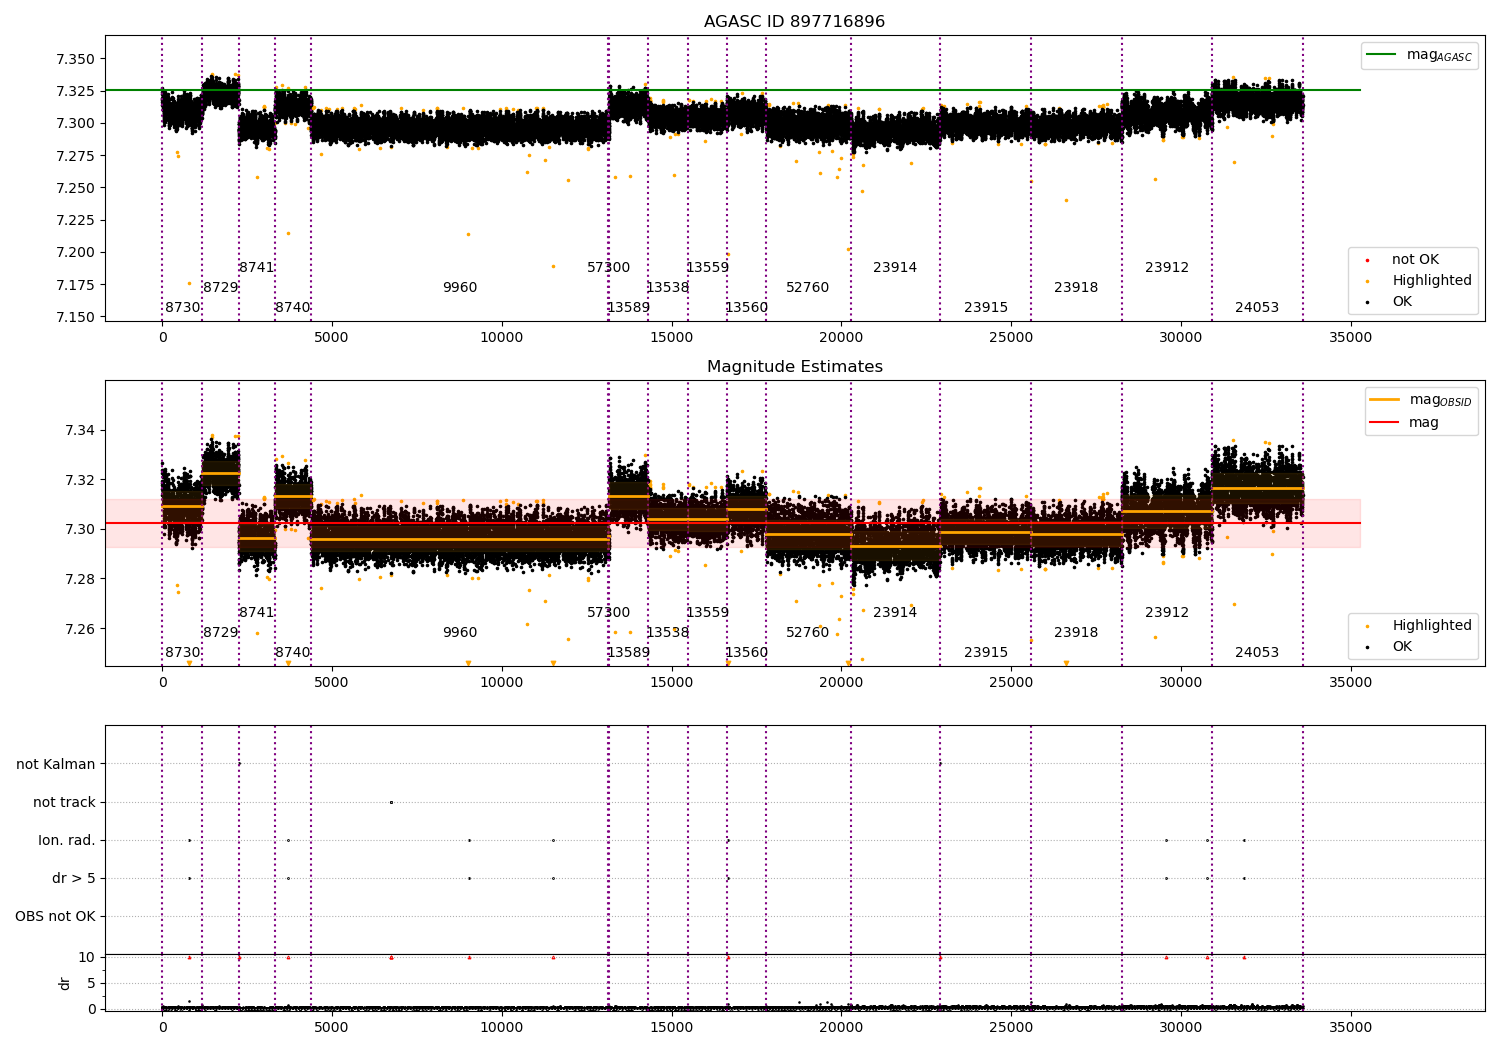Click the 'dr > 5' y-axis label
Viewport: 1500px width, 1050px height.
[x=74, y=878]
